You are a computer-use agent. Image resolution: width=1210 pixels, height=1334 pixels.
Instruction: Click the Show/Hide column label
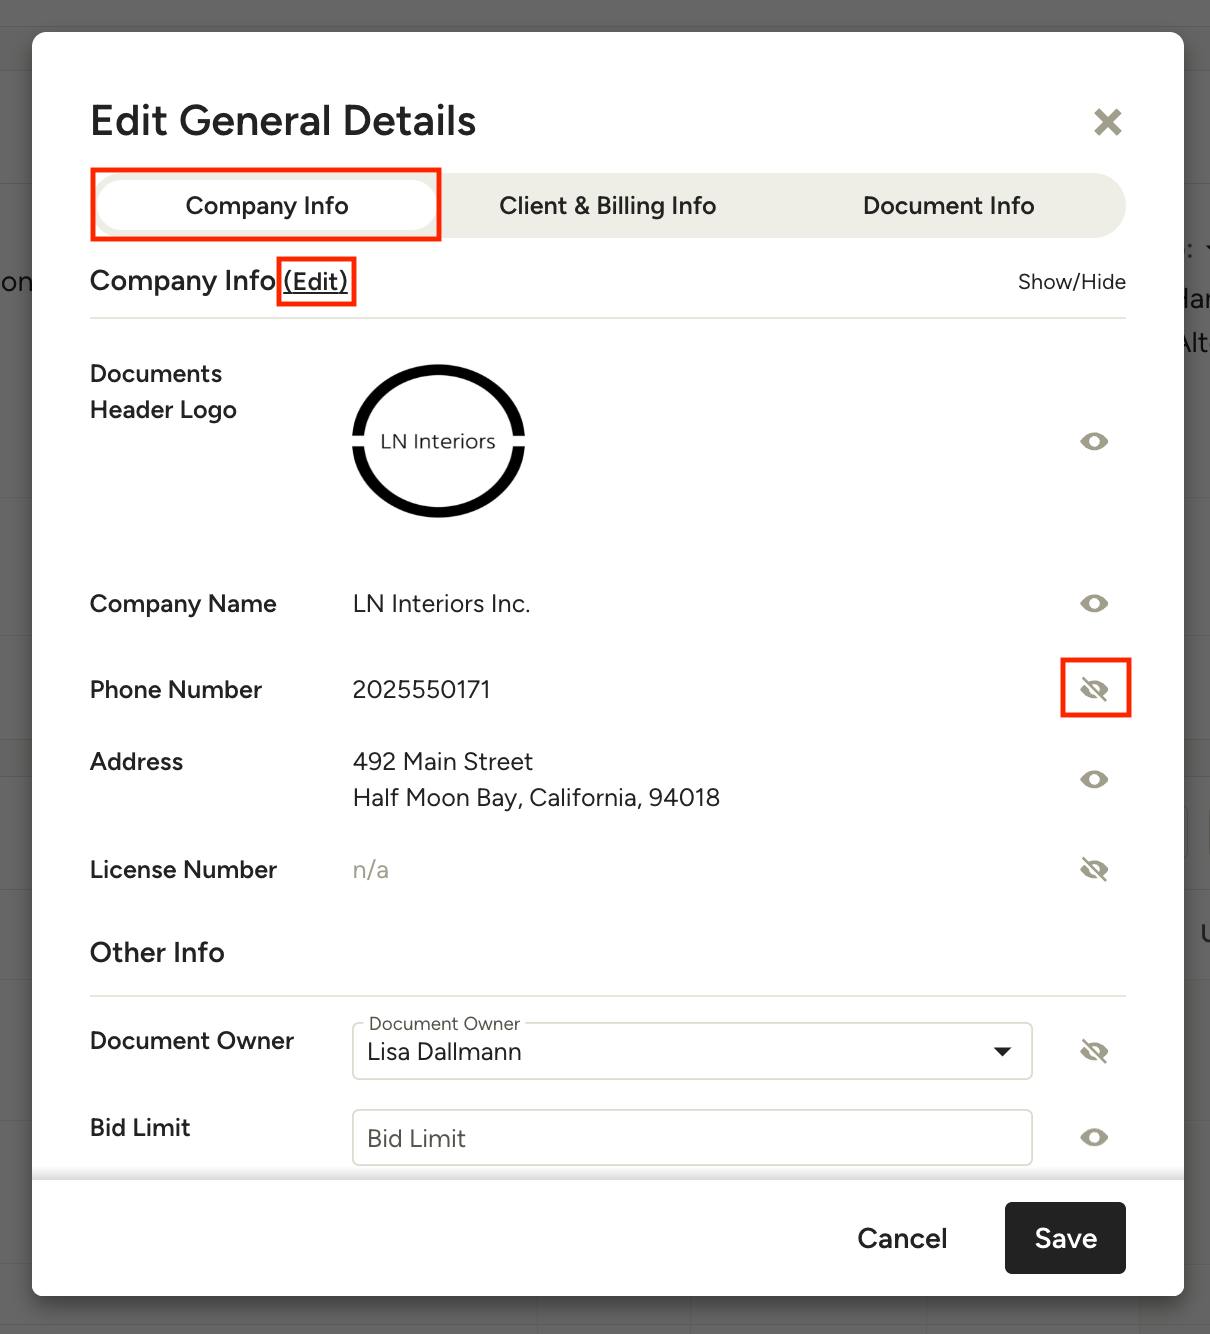[1071, 282]
